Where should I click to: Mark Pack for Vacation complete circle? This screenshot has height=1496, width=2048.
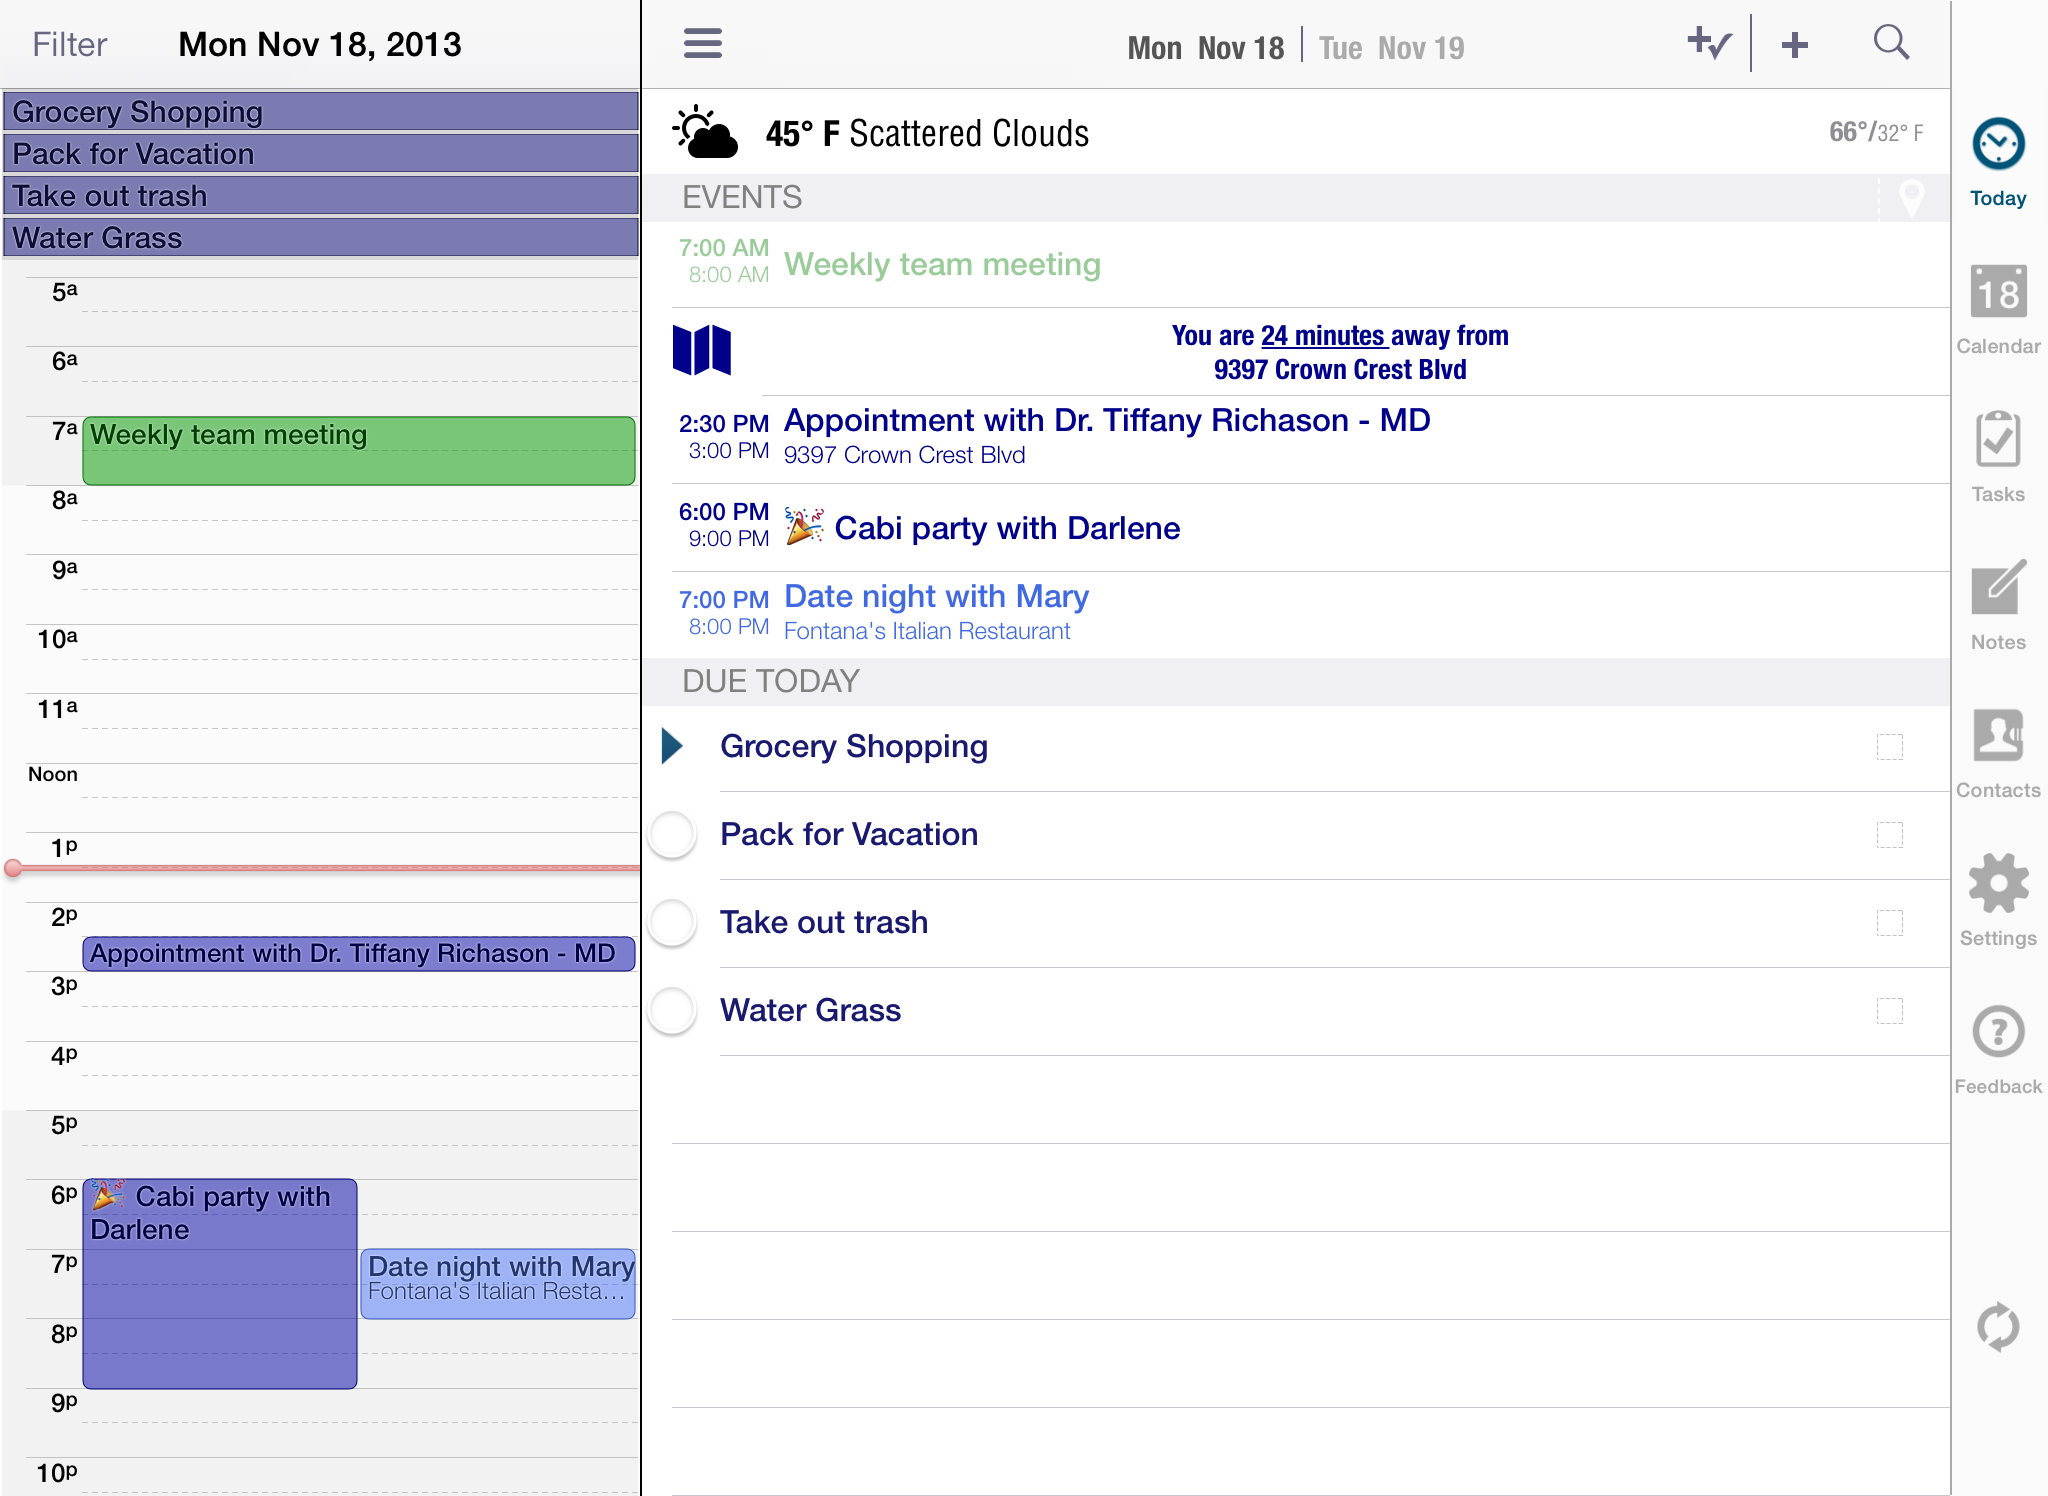pyautogui.click(x=673, y=834)
